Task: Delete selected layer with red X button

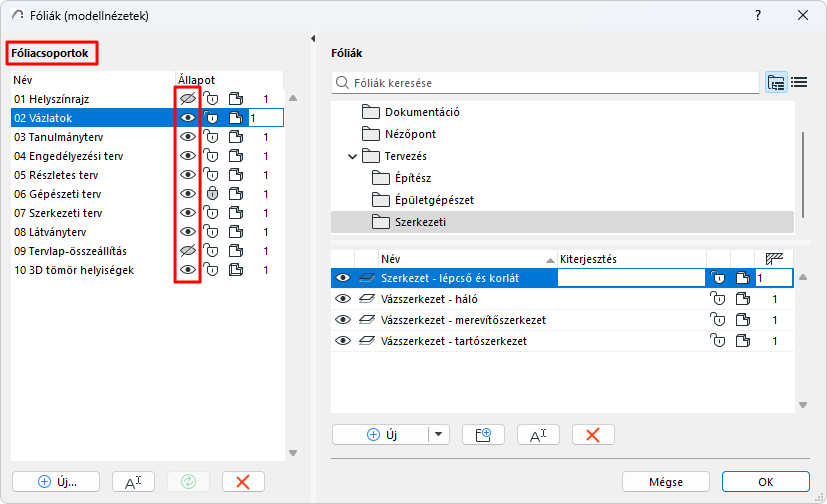Action: coord(593,434)
